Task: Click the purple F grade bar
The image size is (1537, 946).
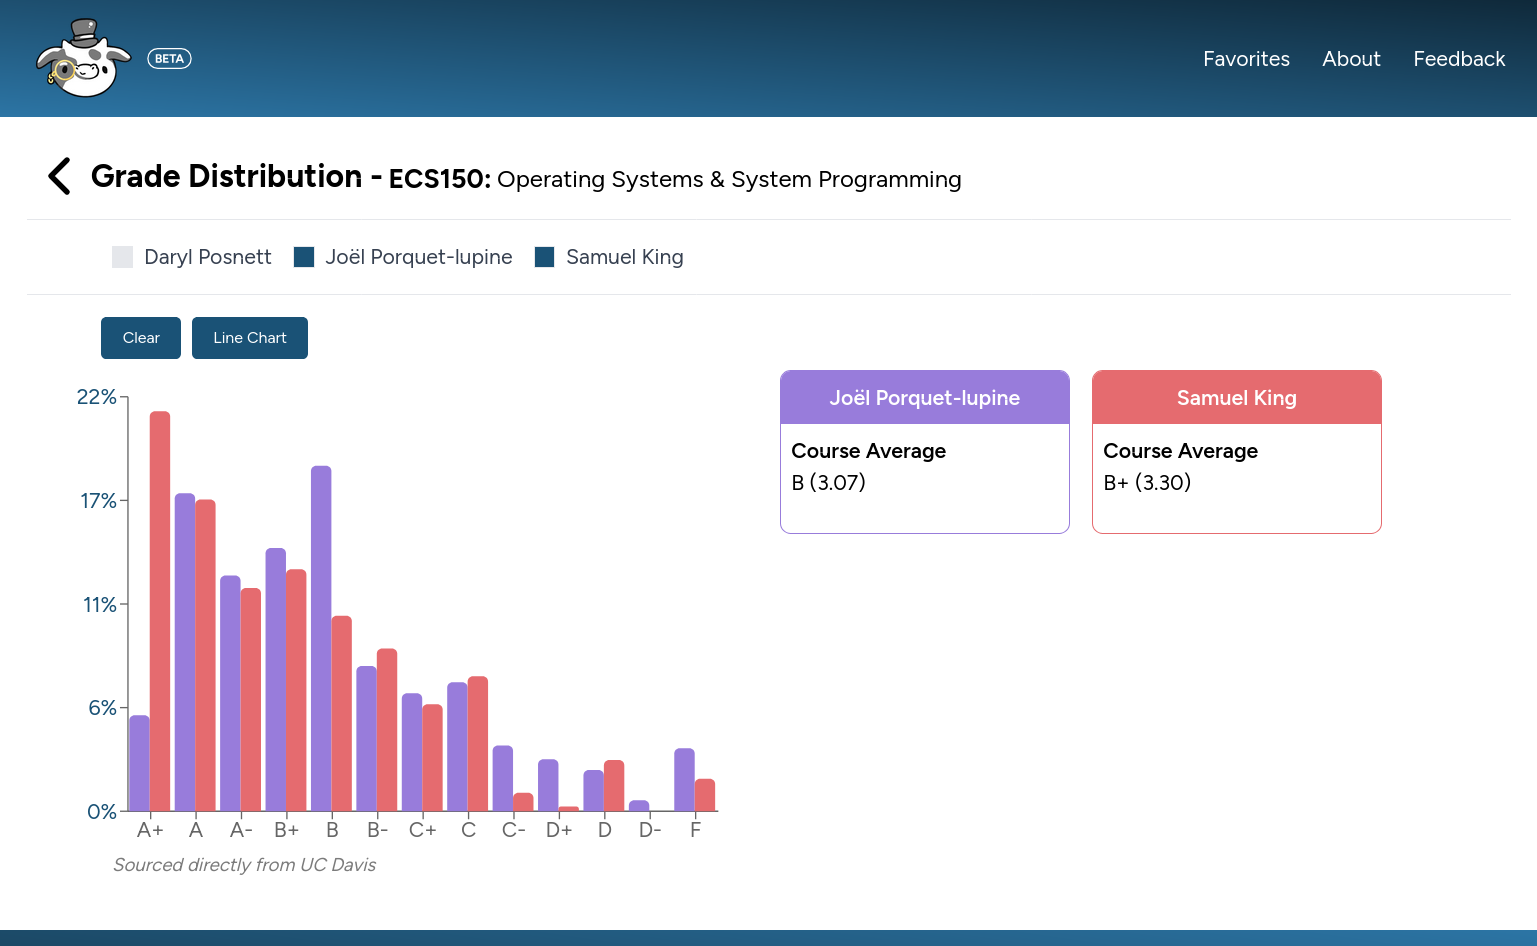Action: [x=684, y=779]
